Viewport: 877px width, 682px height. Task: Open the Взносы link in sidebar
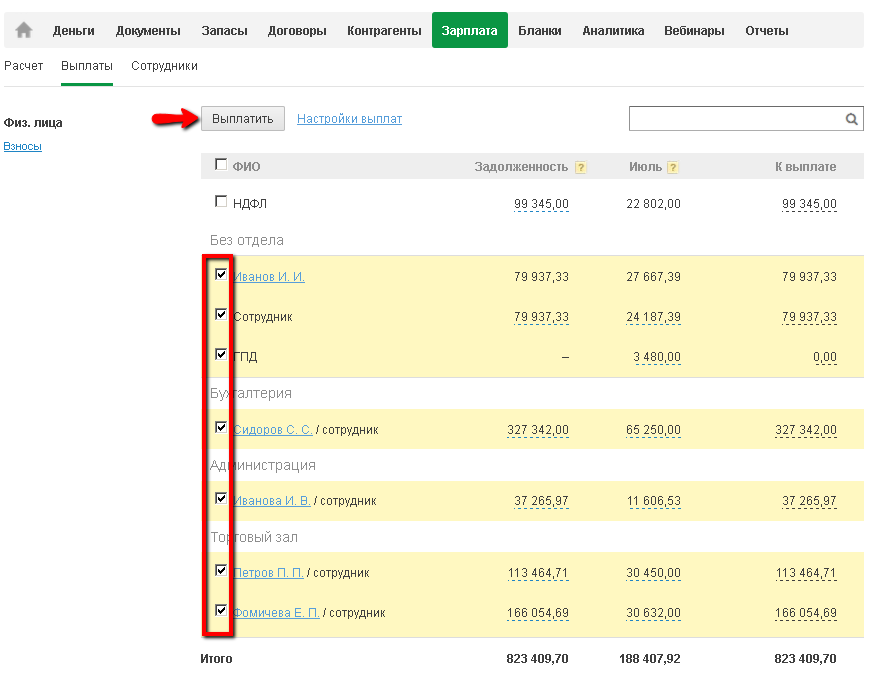tap(22, 146)
